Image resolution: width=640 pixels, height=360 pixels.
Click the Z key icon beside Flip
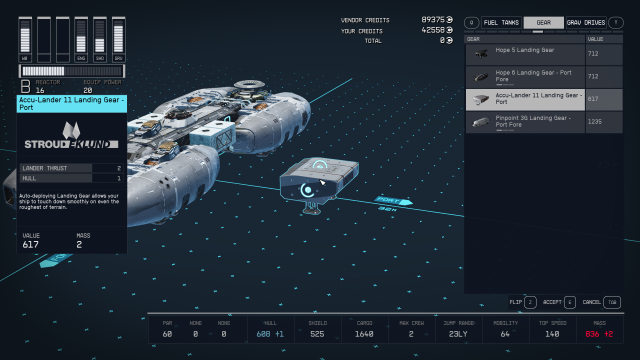530,302
